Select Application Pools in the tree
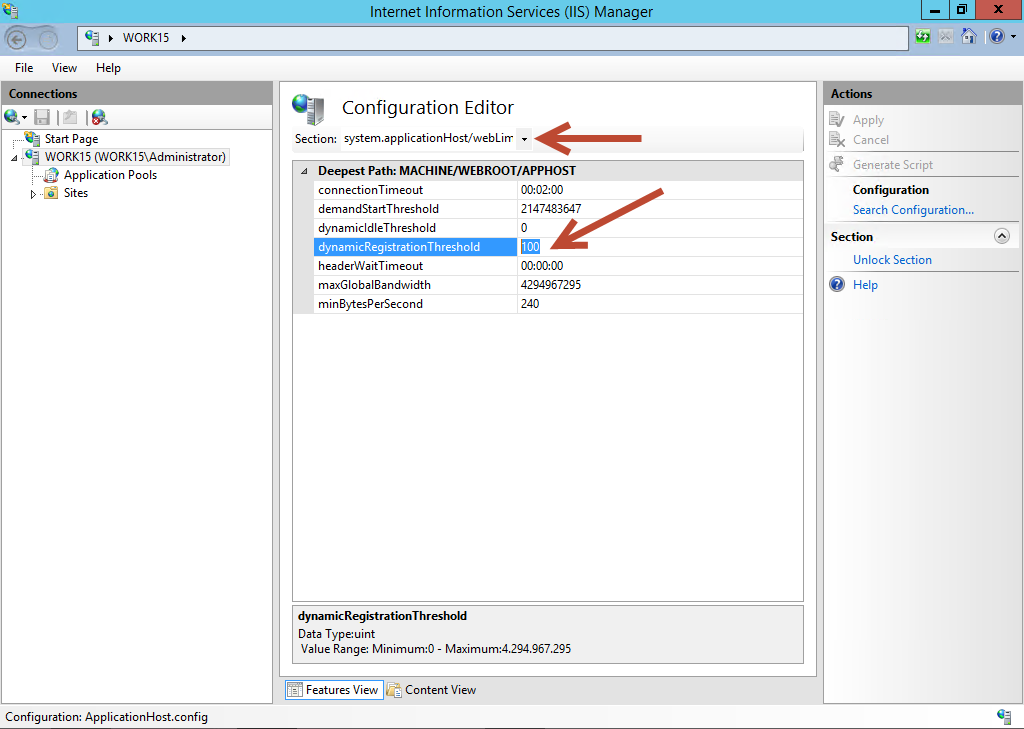This screenshot has width=1024, height=729. (110, 175)
